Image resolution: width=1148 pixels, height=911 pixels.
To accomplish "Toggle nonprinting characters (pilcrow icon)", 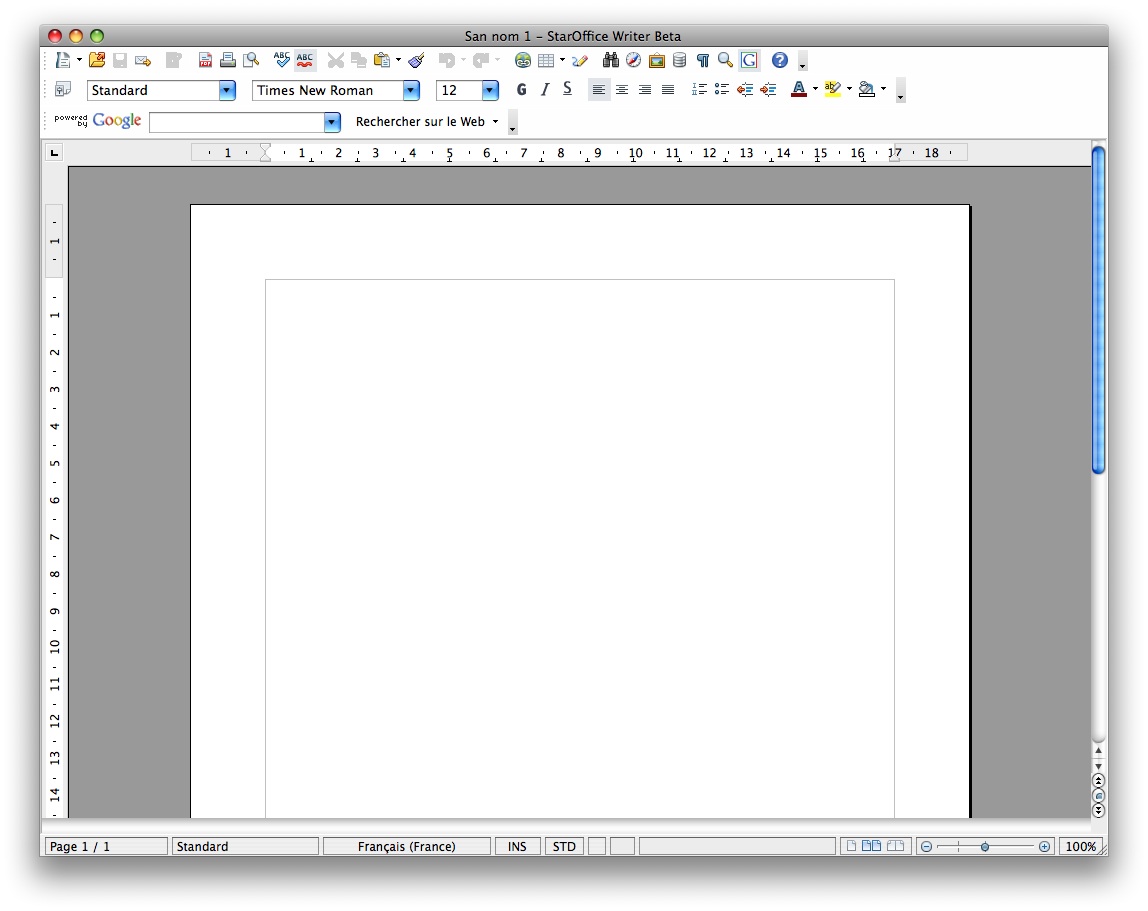I will tap(702, 60).
